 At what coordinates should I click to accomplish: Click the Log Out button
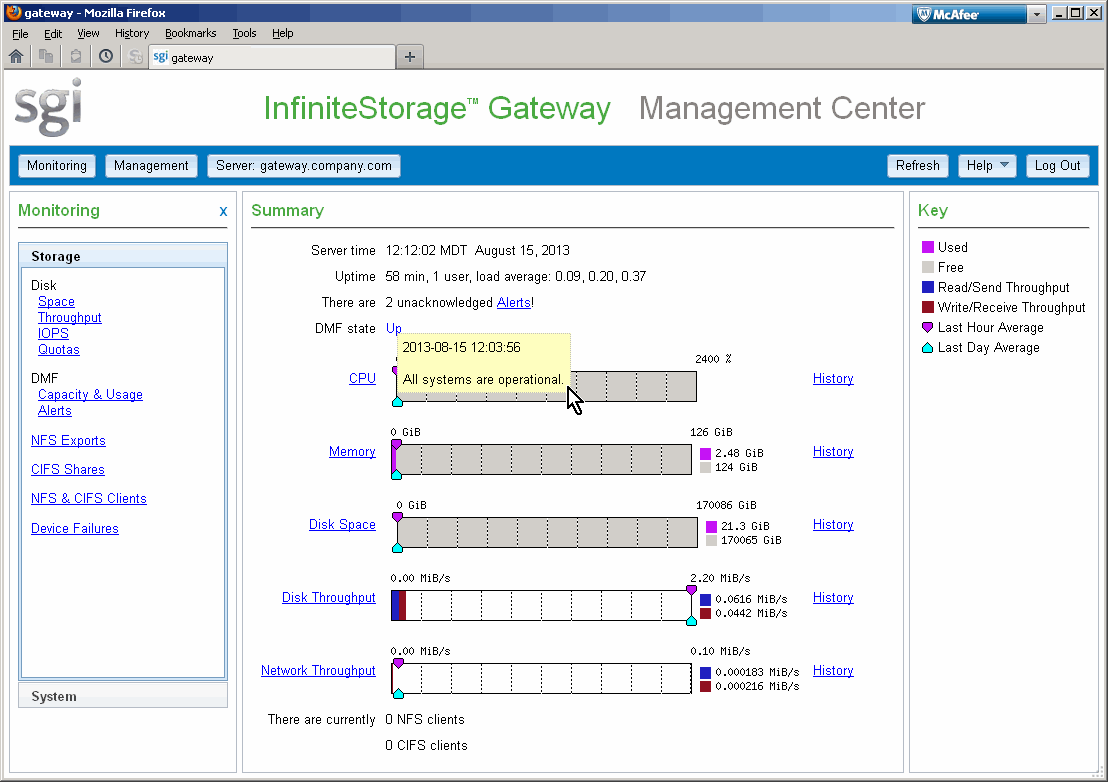click(1058, 165)
